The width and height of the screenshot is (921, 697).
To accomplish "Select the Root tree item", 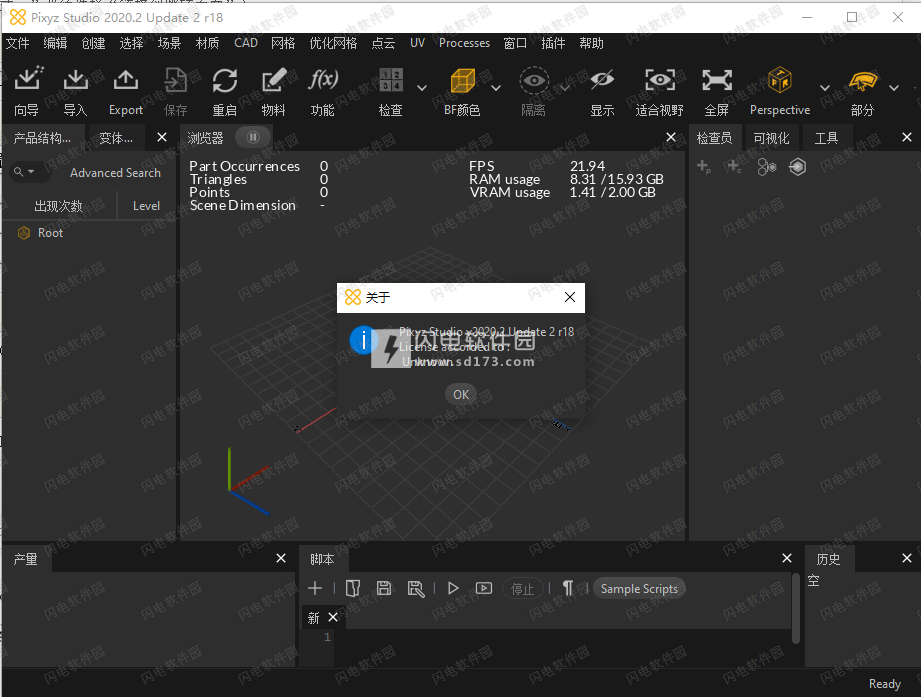I will coord(50,233).
